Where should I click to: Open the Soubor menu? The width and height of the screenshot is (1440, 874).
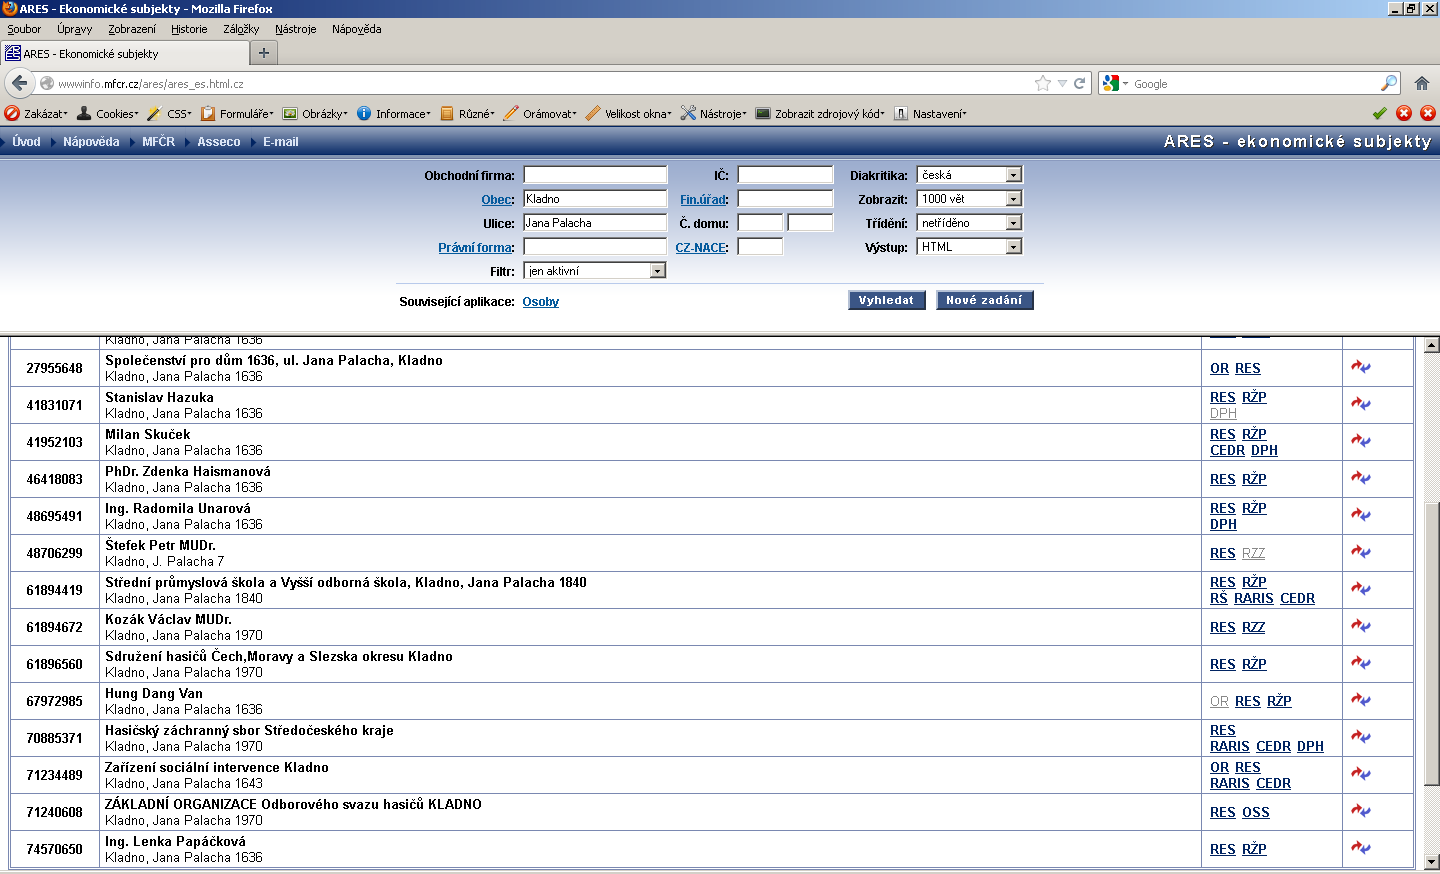tap(24, 29)
